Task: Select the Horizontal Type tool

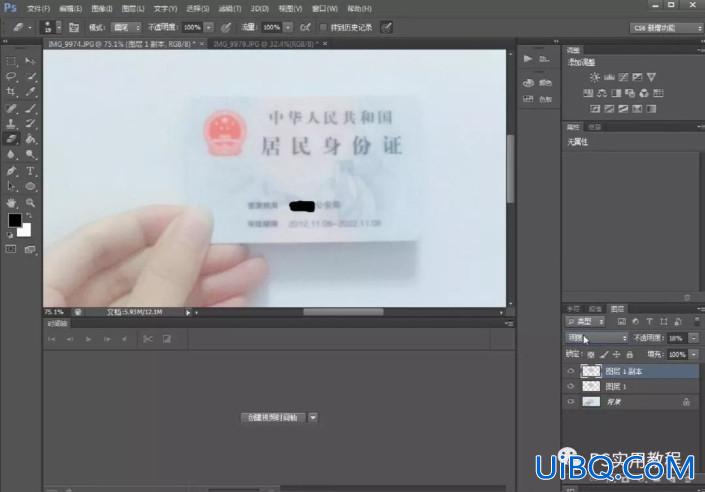Action: tap(30, 171)
